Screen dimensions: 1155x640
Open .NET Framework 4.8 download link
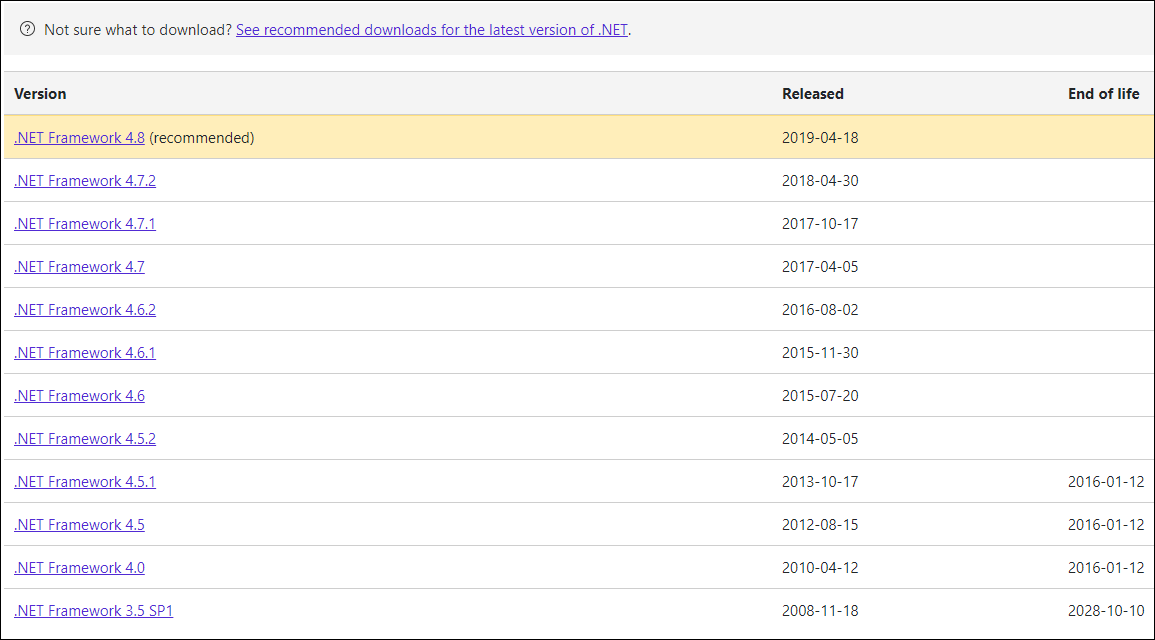(80, 138)
